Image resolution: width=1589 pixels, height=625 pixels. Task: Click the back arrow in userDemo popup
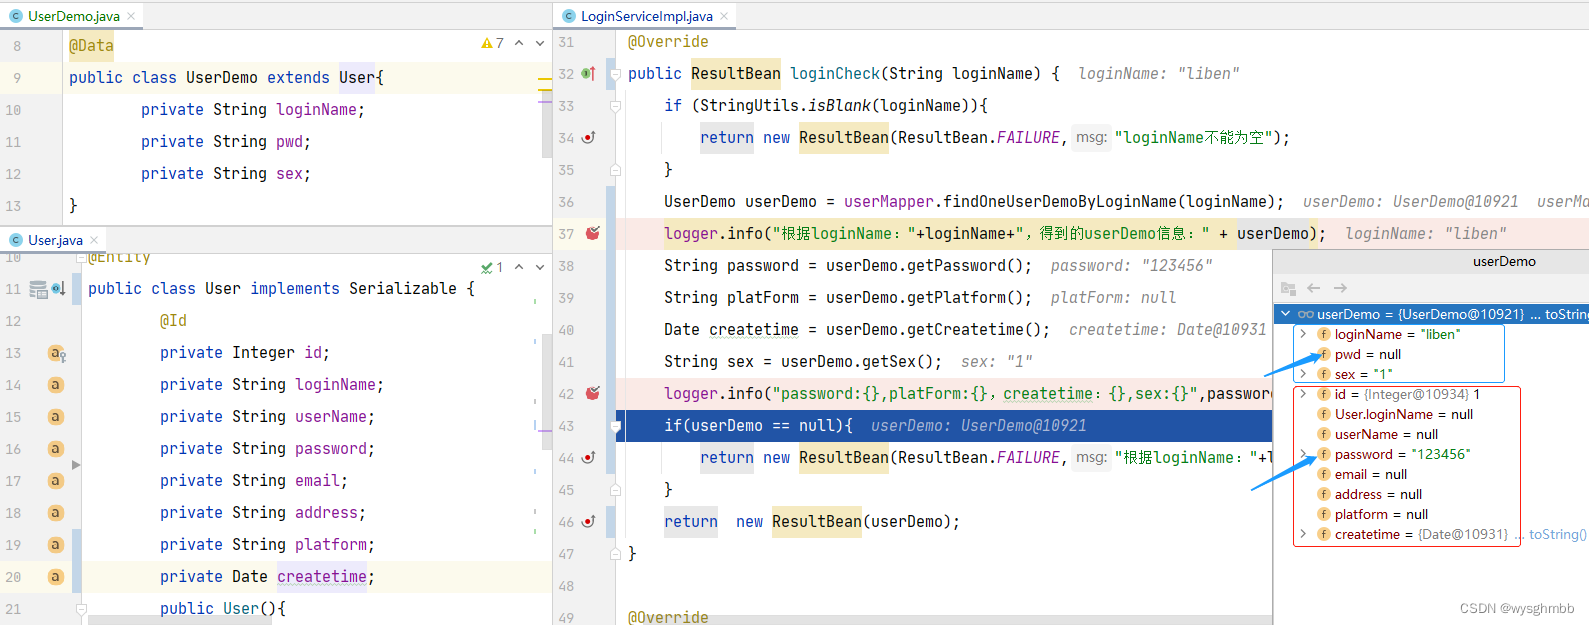tap(1314, 288)
